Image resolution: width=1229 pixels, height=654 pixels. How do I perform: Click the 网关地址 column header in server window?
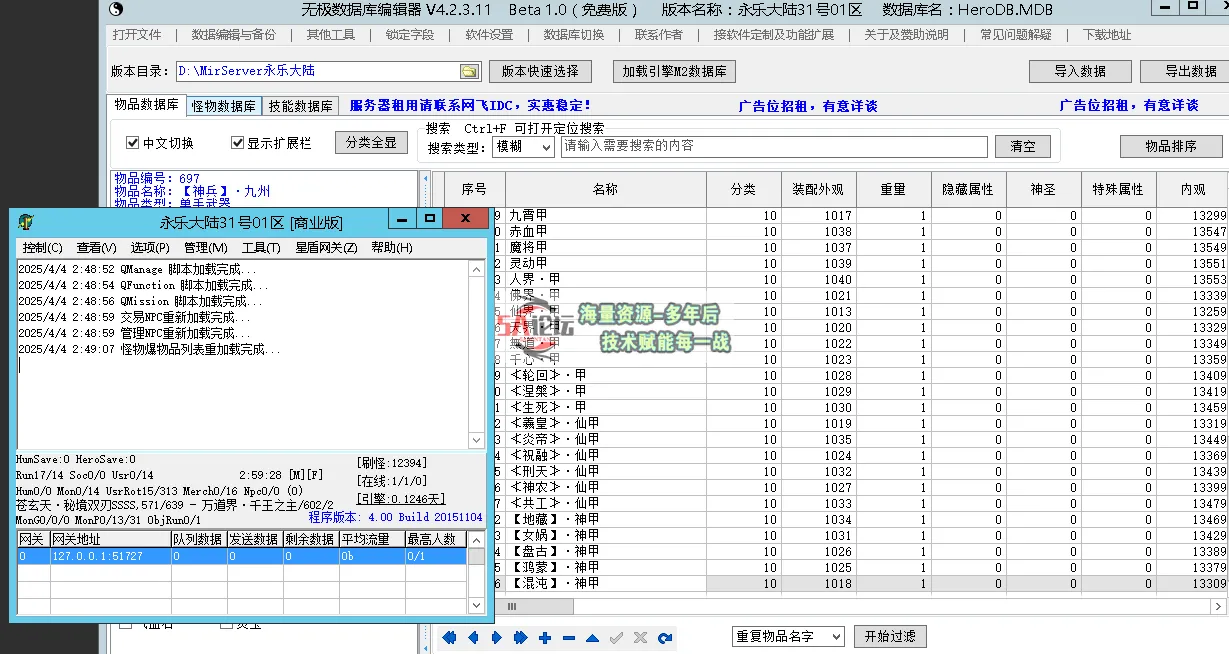[x=109, y=539]
